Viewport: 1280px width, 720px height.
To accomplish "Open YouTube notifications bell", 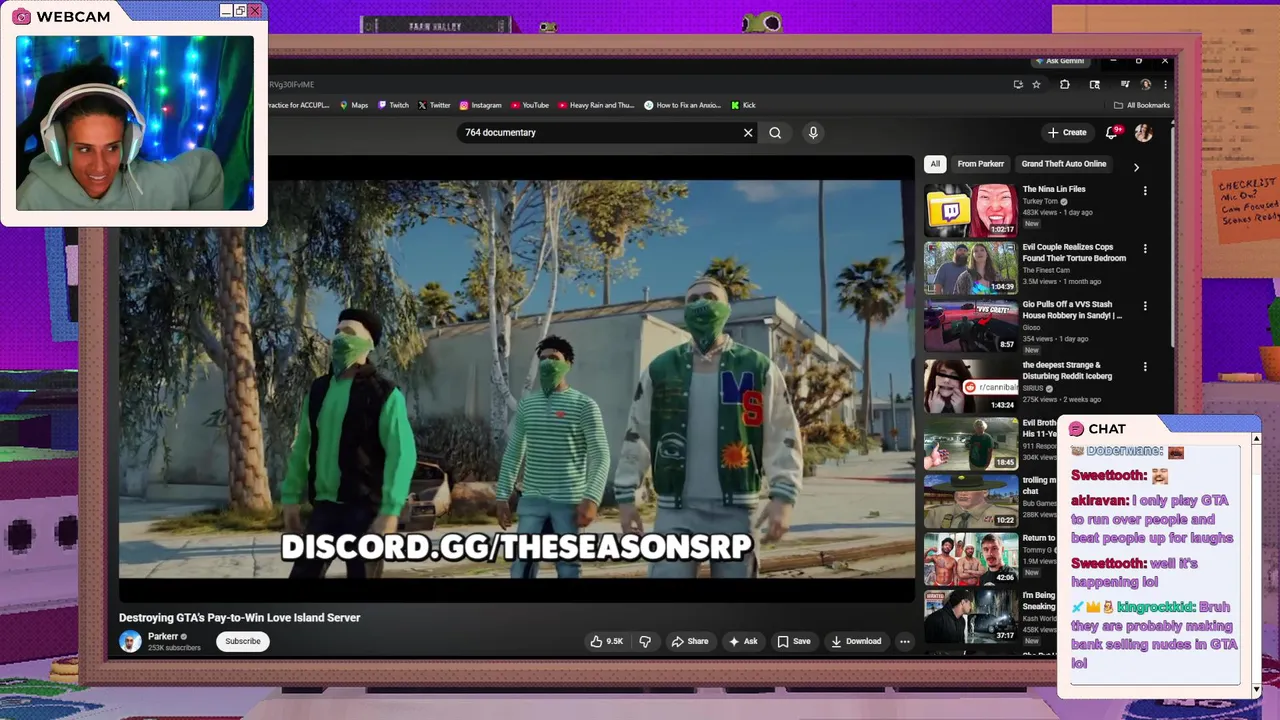I will (x=1112, y=132).
